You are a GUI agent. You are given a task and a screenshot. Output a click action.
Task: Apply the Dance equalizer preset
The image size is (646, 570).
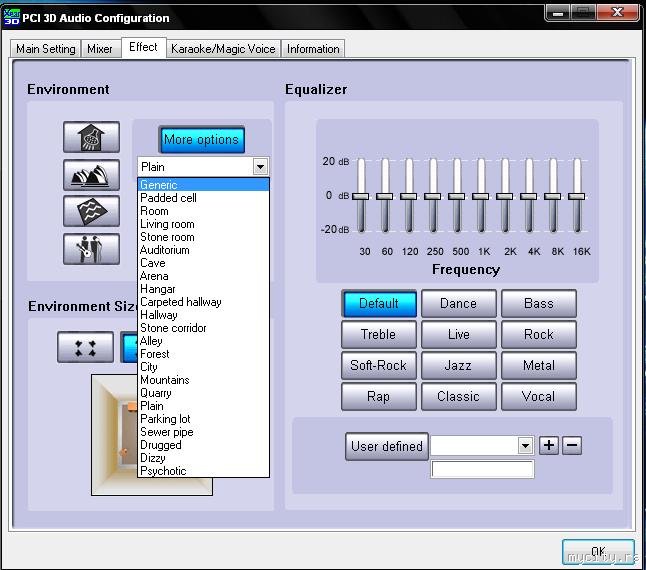[459, 304]
